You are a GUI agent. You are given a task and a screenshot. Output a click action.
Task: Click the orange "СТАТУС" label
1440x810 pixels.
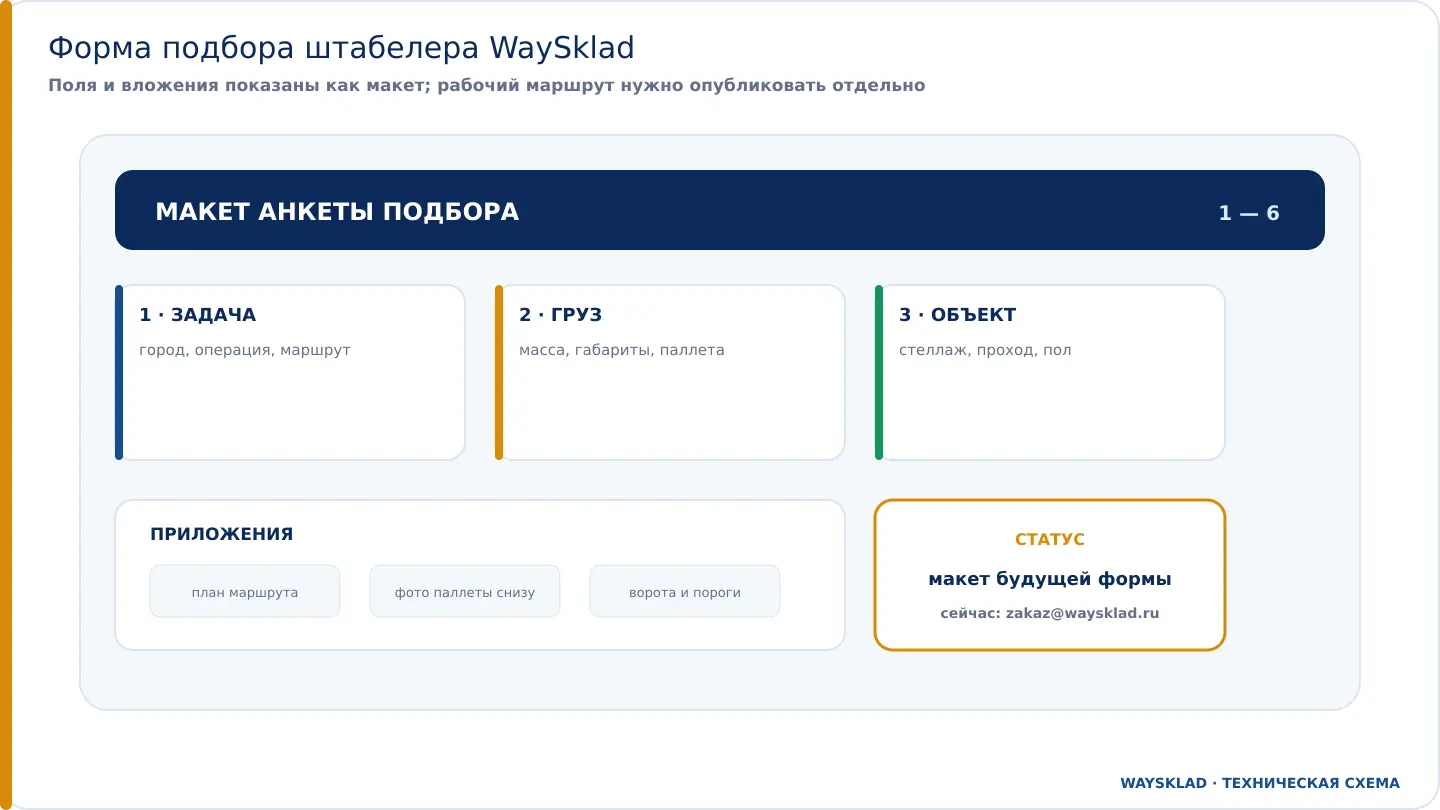click(1050, 540)
